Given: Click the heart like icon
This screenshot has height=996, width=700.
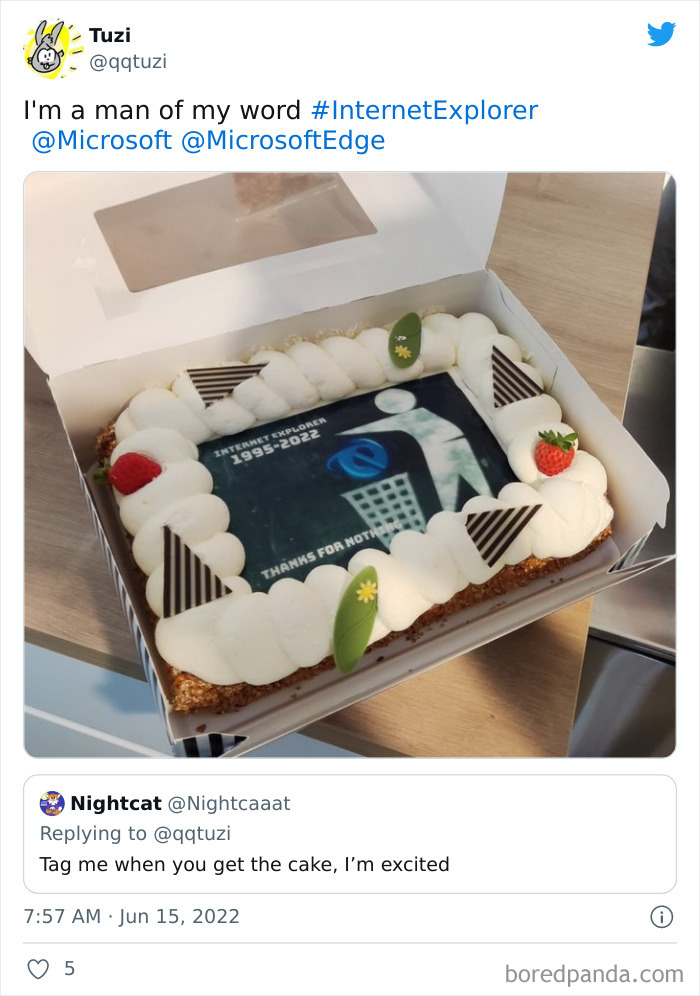Looking at the screenshot, I should [x=38, y=969].
